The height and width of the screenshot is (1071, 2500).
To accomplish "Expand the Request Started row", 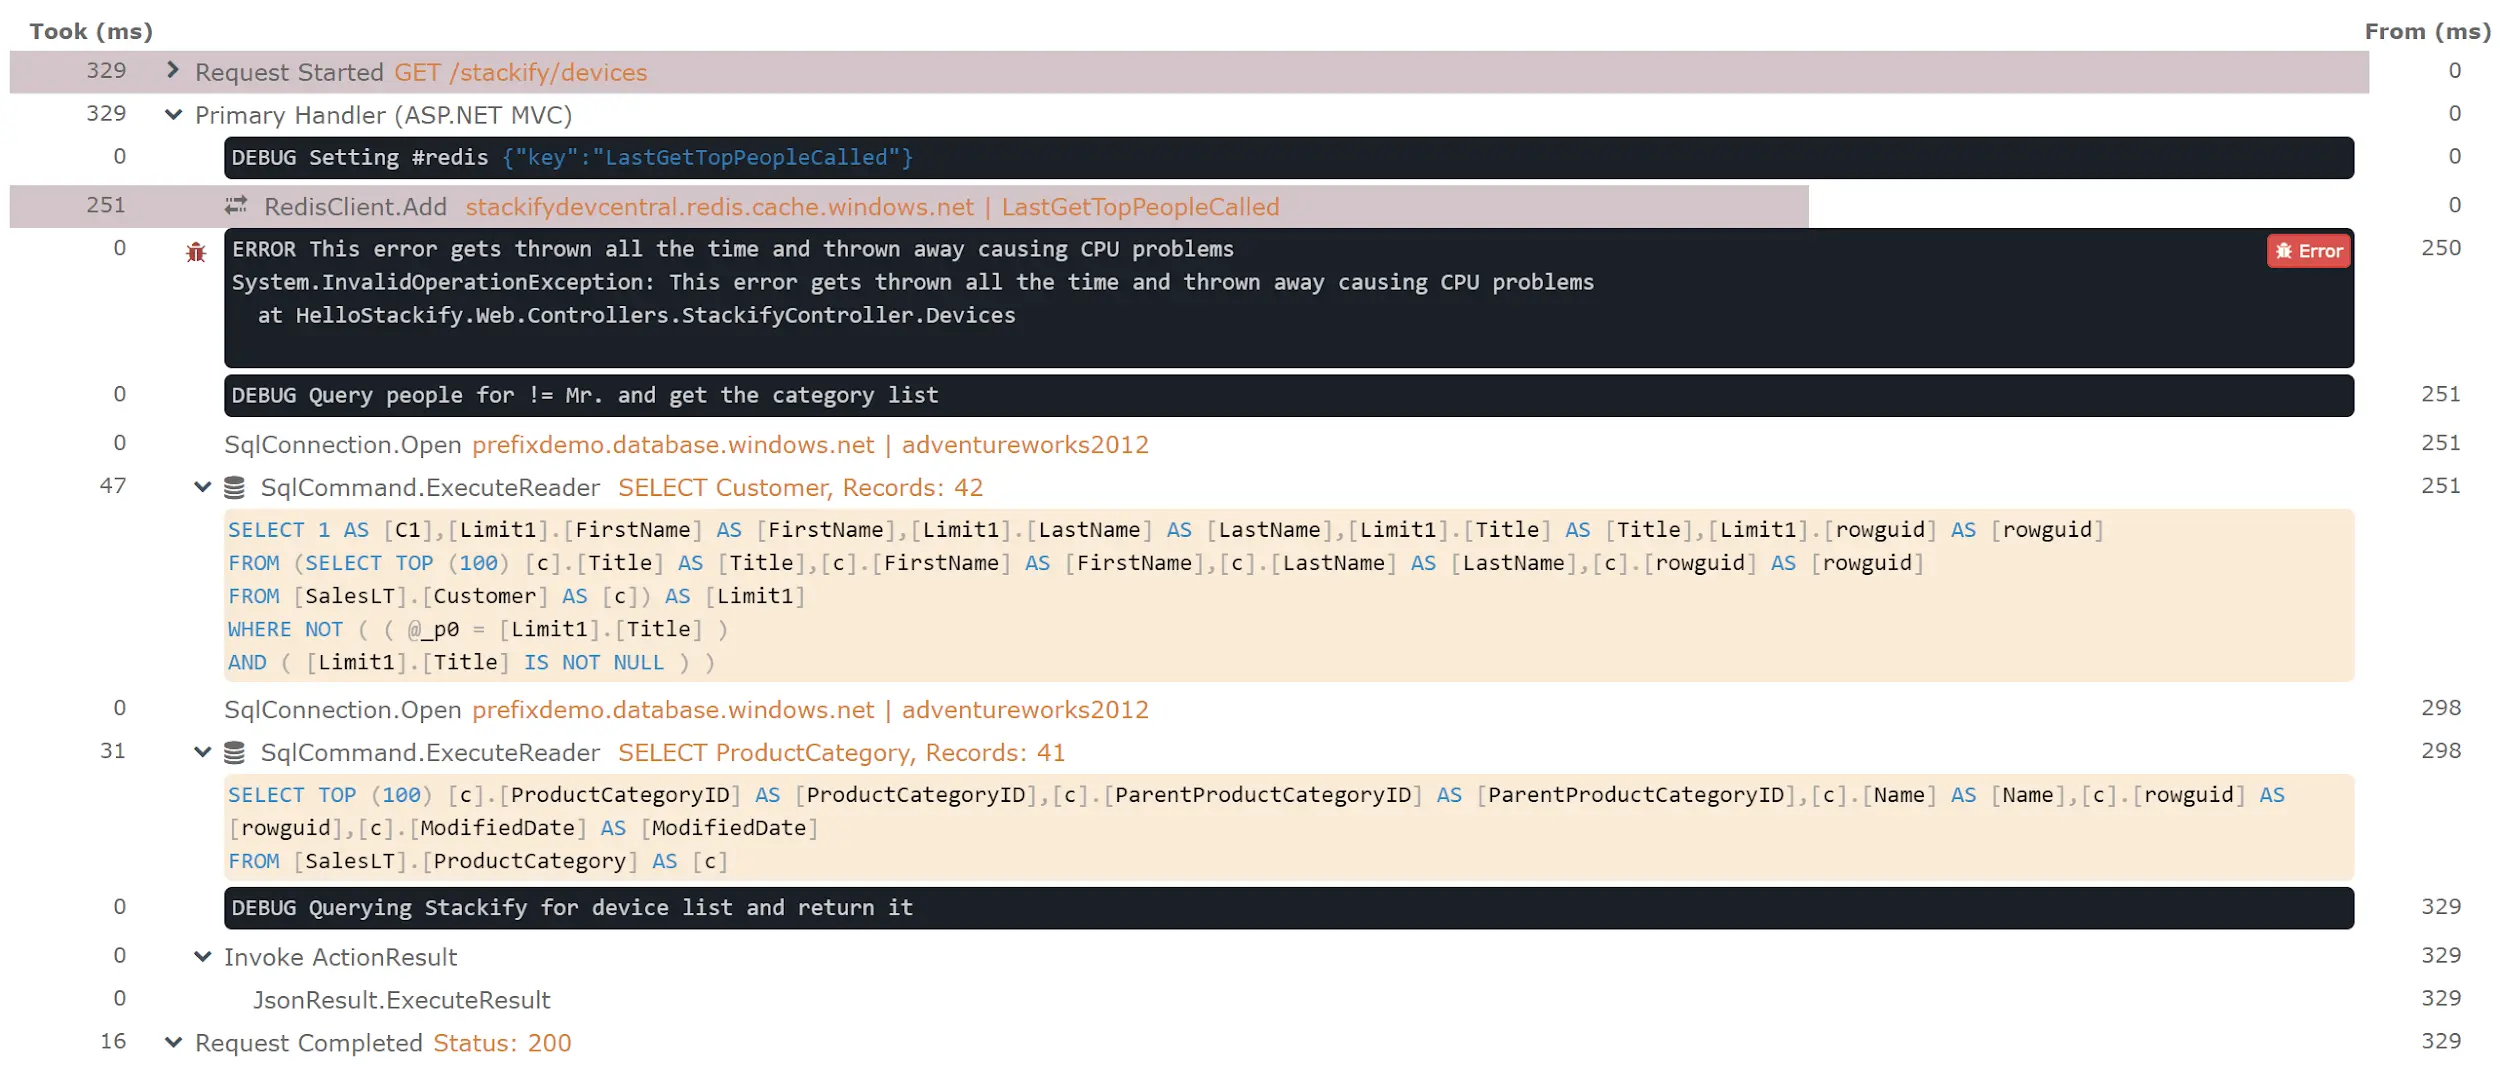I will [x=173, y=70].
